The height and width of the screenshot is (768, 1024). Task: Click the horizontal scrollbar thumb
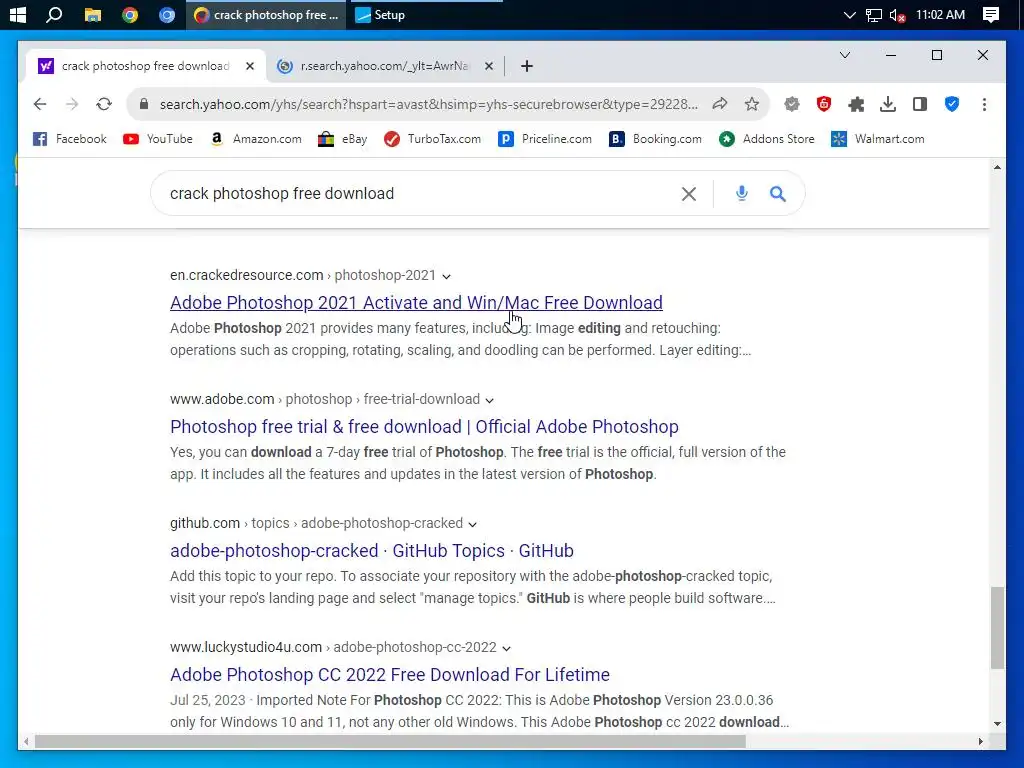390,741
